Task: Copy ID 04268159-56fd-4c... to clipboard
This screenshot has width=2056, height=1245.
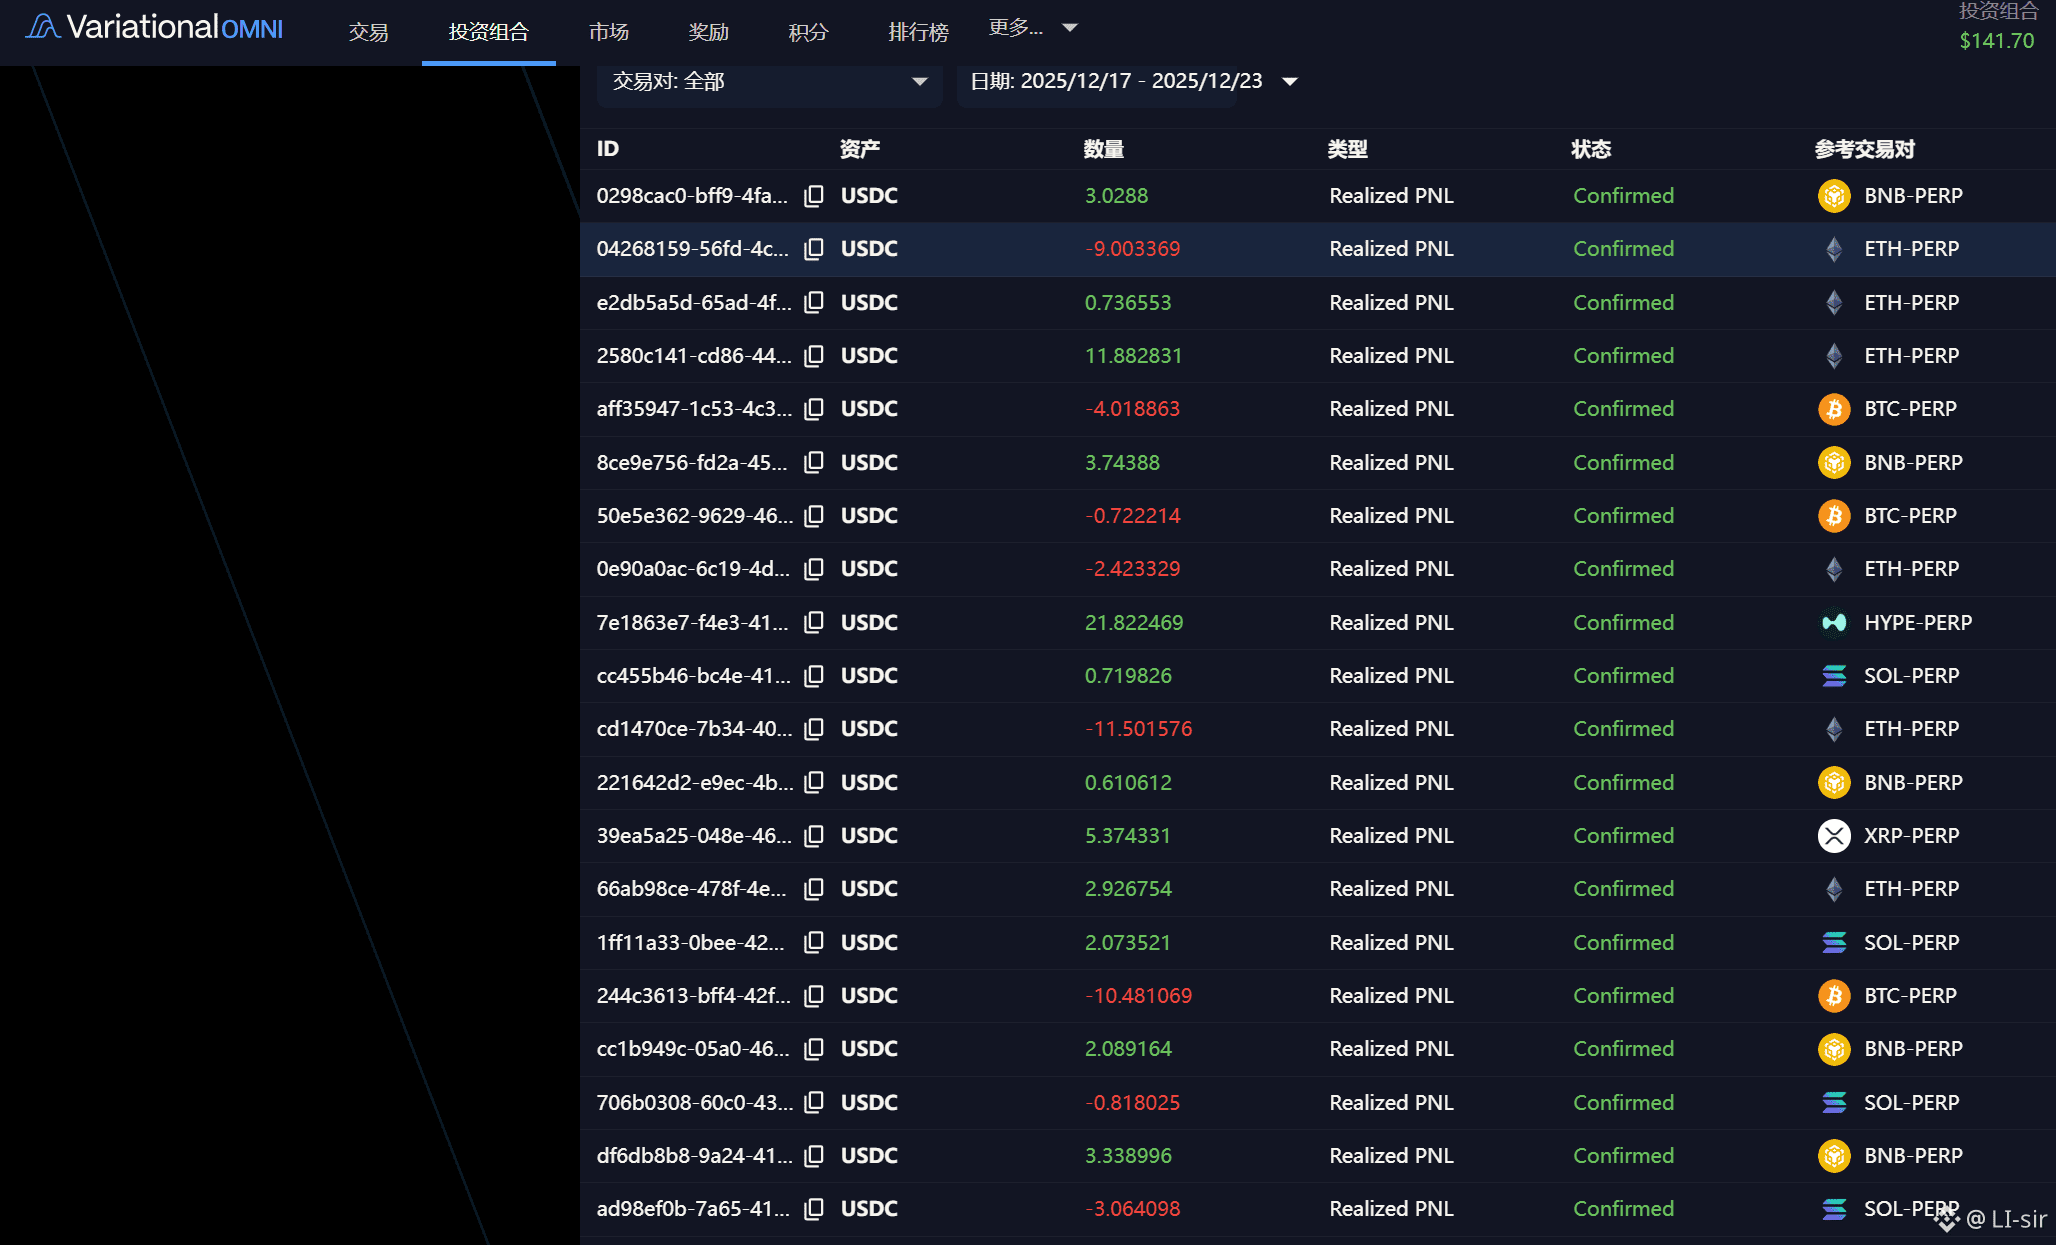Action: click(x=814, y=249)
